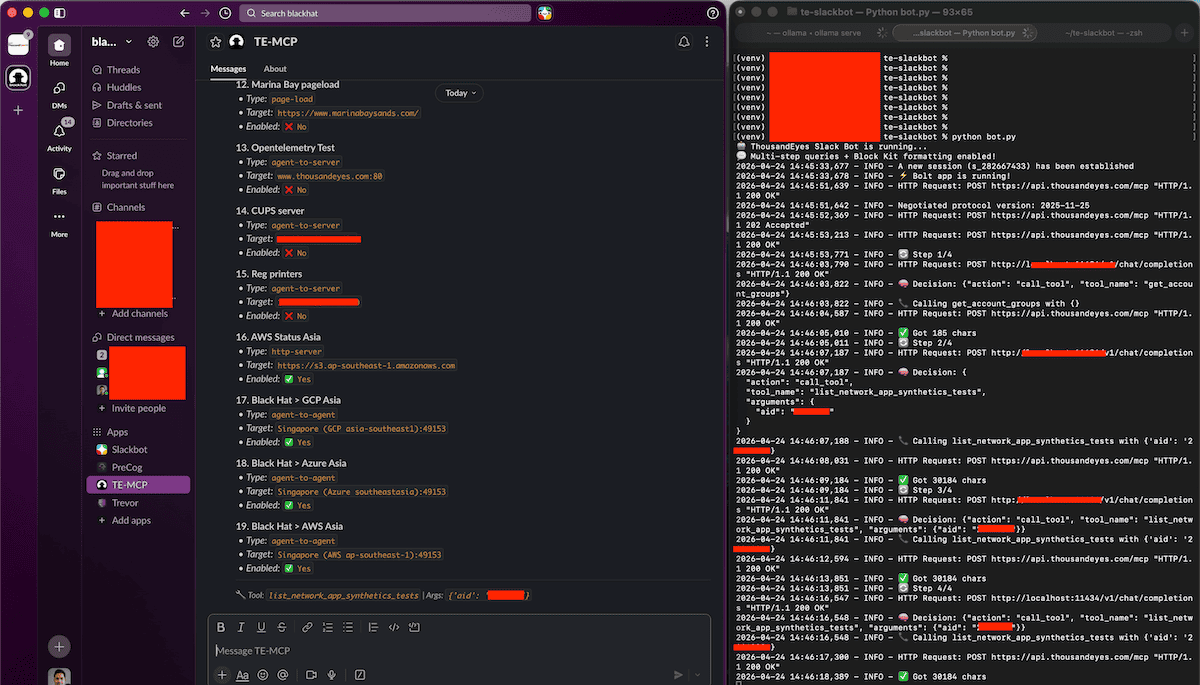Screen dimensions: 1200x685
Task: Add a workspace with the plus icon
Action: click(18, 110)
